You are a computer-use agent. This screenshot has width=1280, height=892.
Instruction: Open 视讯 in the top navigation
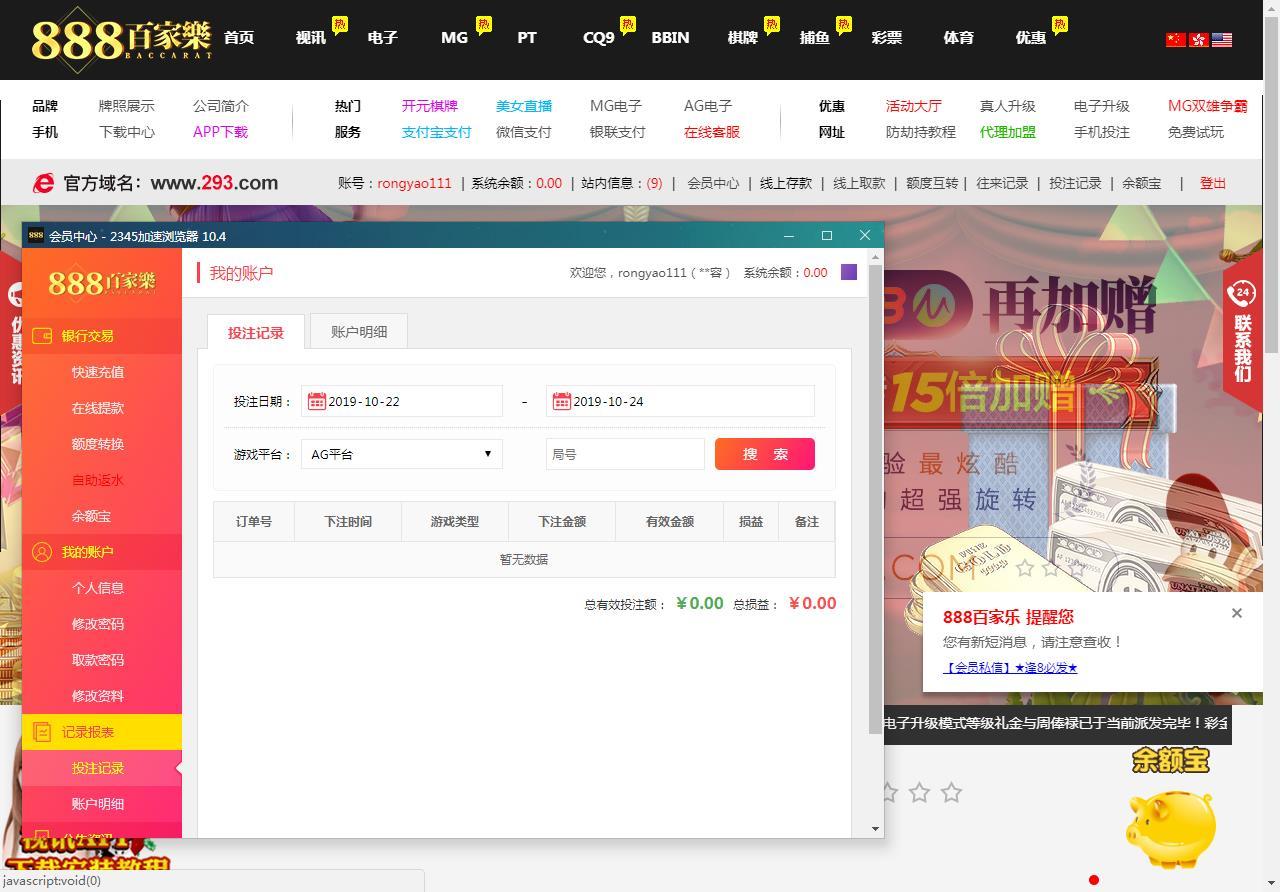coord(311,37)
